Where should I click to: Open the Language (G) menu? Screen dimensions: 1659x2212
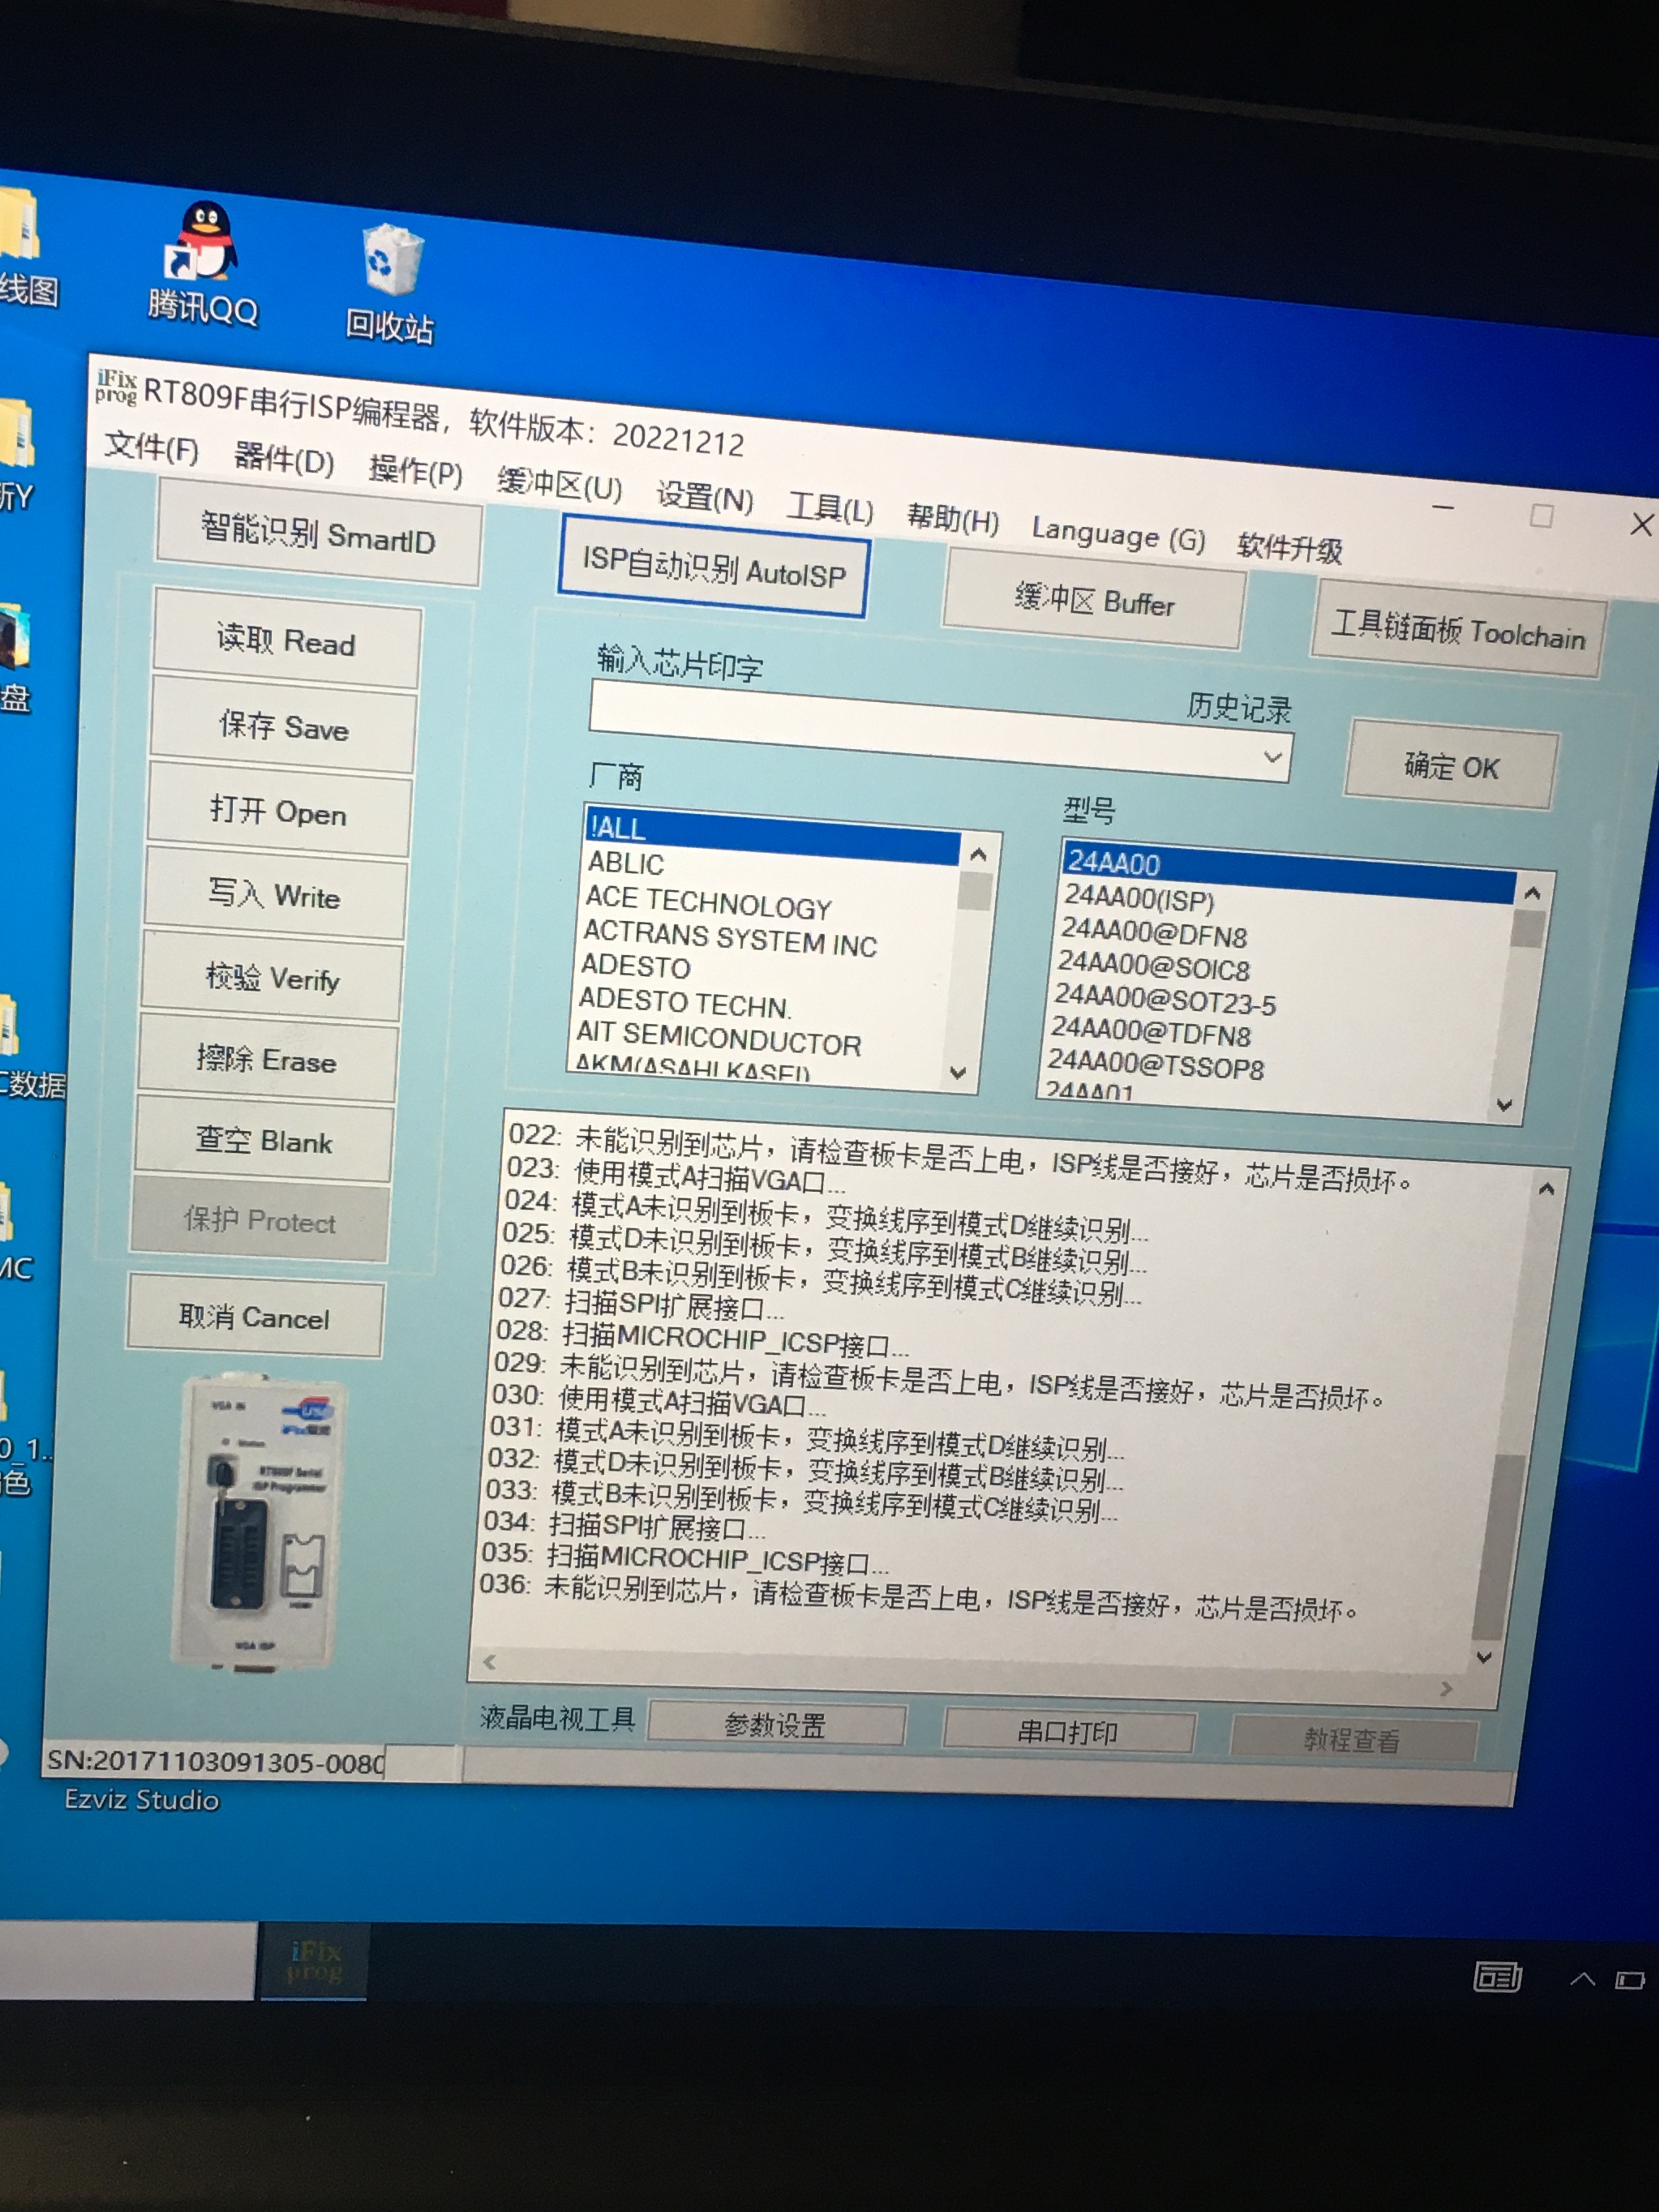1118,536
